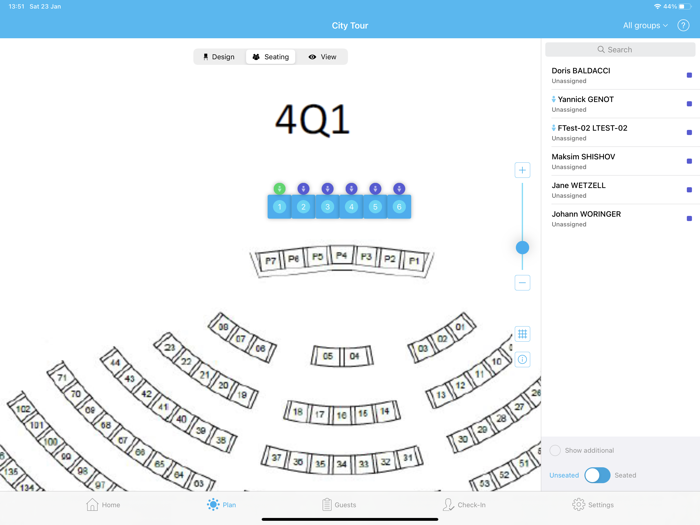Click seat 04 on the plan
Viewport: 700px width, 525px height.
point(354,356)
